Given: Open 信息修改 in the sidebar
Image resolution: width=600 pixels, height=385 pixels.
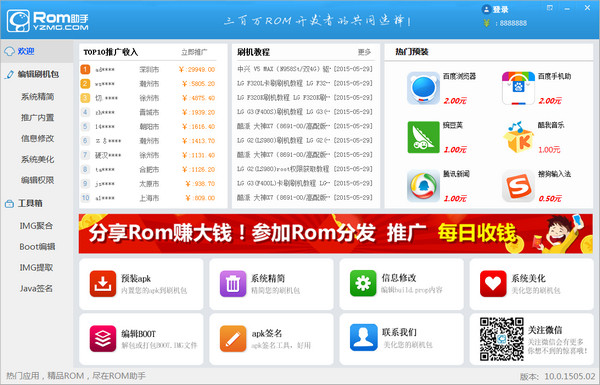Looking at the screenshot, I should 38,139.
